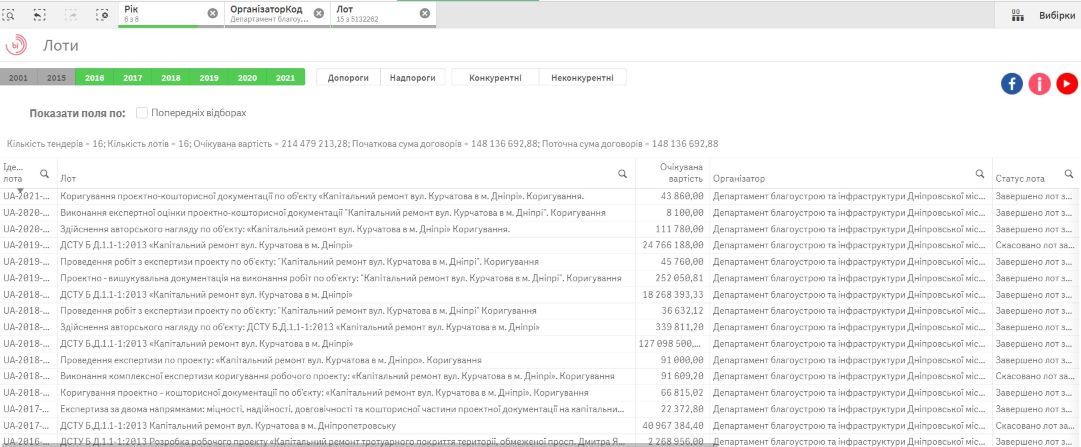Clear all selections
The width and height of the screenshot is (1081, 447).
click(102, 14)
